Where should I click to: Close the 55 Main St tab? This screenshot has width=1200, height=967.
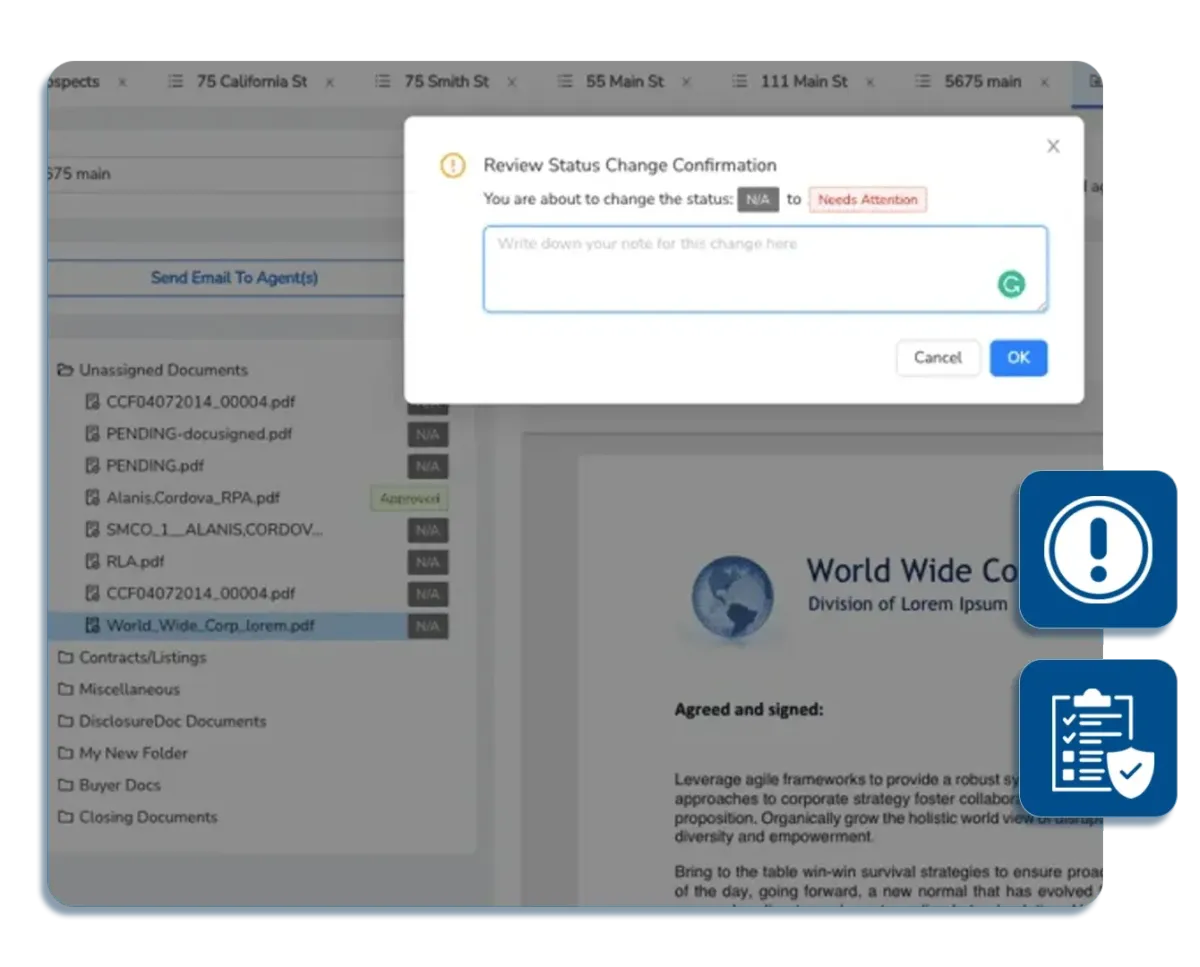(x=687, y=82)
